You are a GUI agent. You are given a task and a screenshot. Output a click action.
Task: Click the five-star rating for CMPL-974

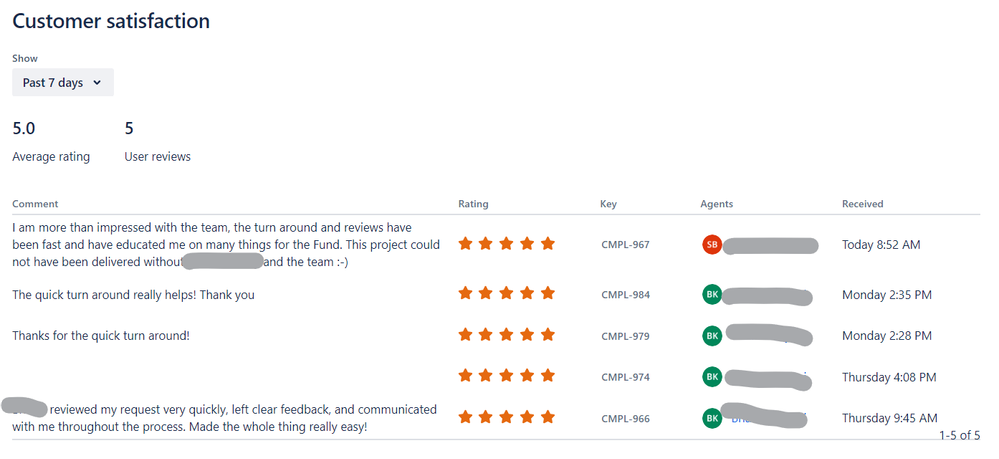(x=507, y=375)
